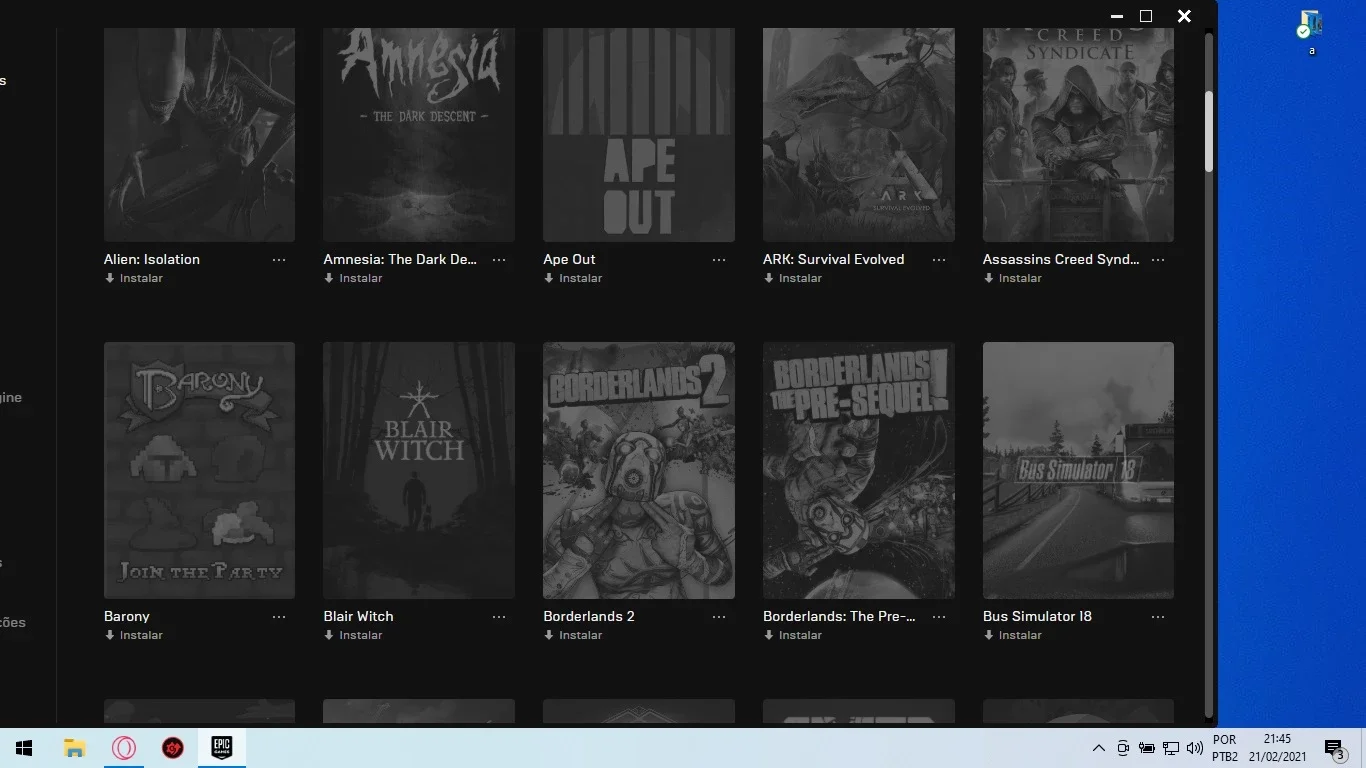Open the three-dot menu for Bus Simulator 18

pyautogui.click(x=1158, y=617)
